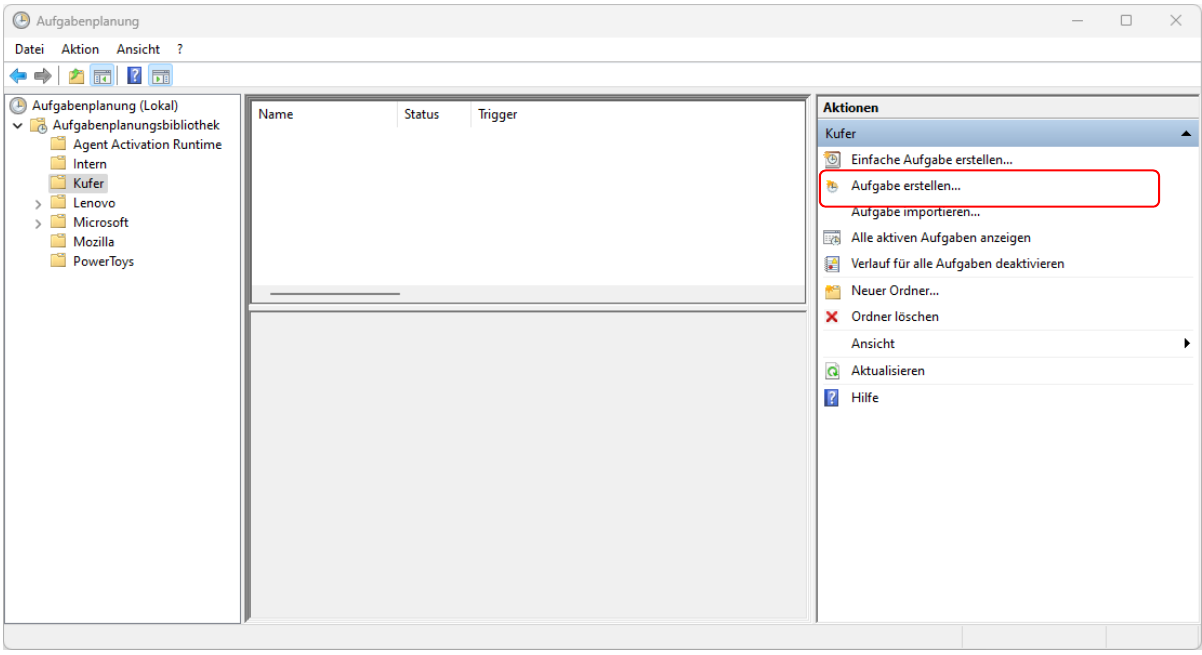Sort the task list by the Status column
Viewport: 1202px width, 655px height.
click(434, 114)
